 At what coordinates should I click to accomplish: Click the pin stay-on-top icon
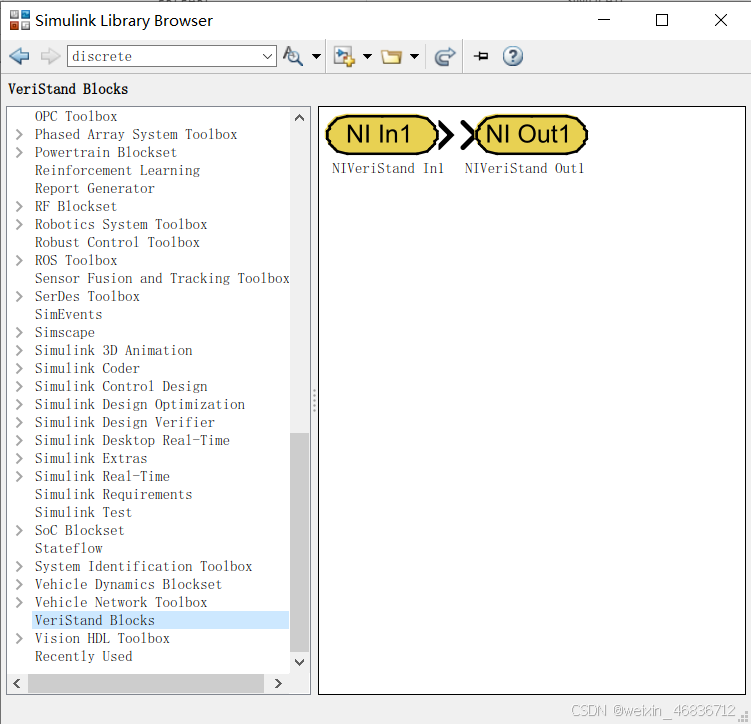tap(481, 57)
